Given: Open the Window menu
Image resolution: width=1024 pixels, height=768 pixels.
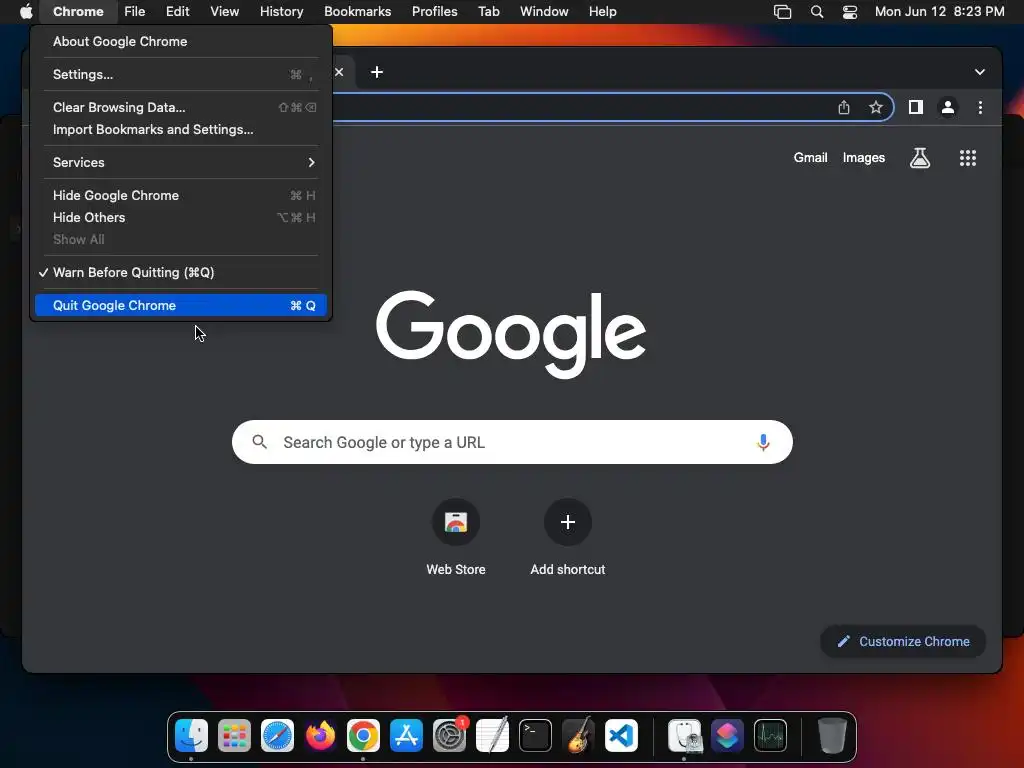Looking at the screenshot, I should pyautogui.click(x=544, y=11).
